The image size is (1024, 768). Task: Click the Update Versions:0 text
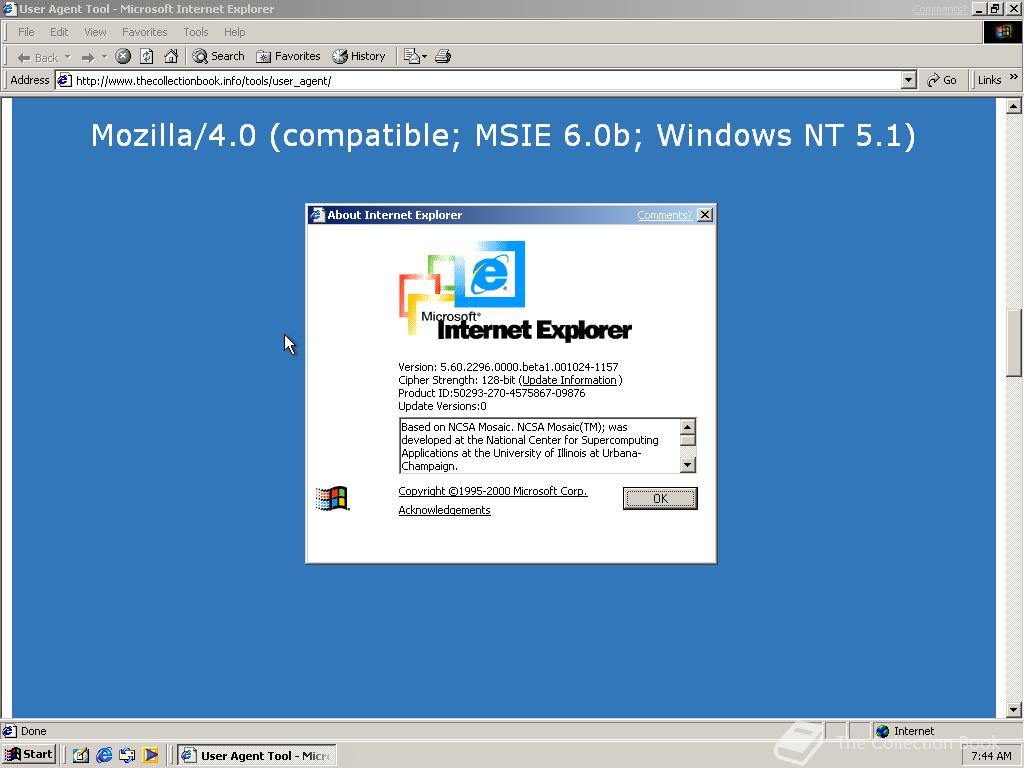pos(442,406)
